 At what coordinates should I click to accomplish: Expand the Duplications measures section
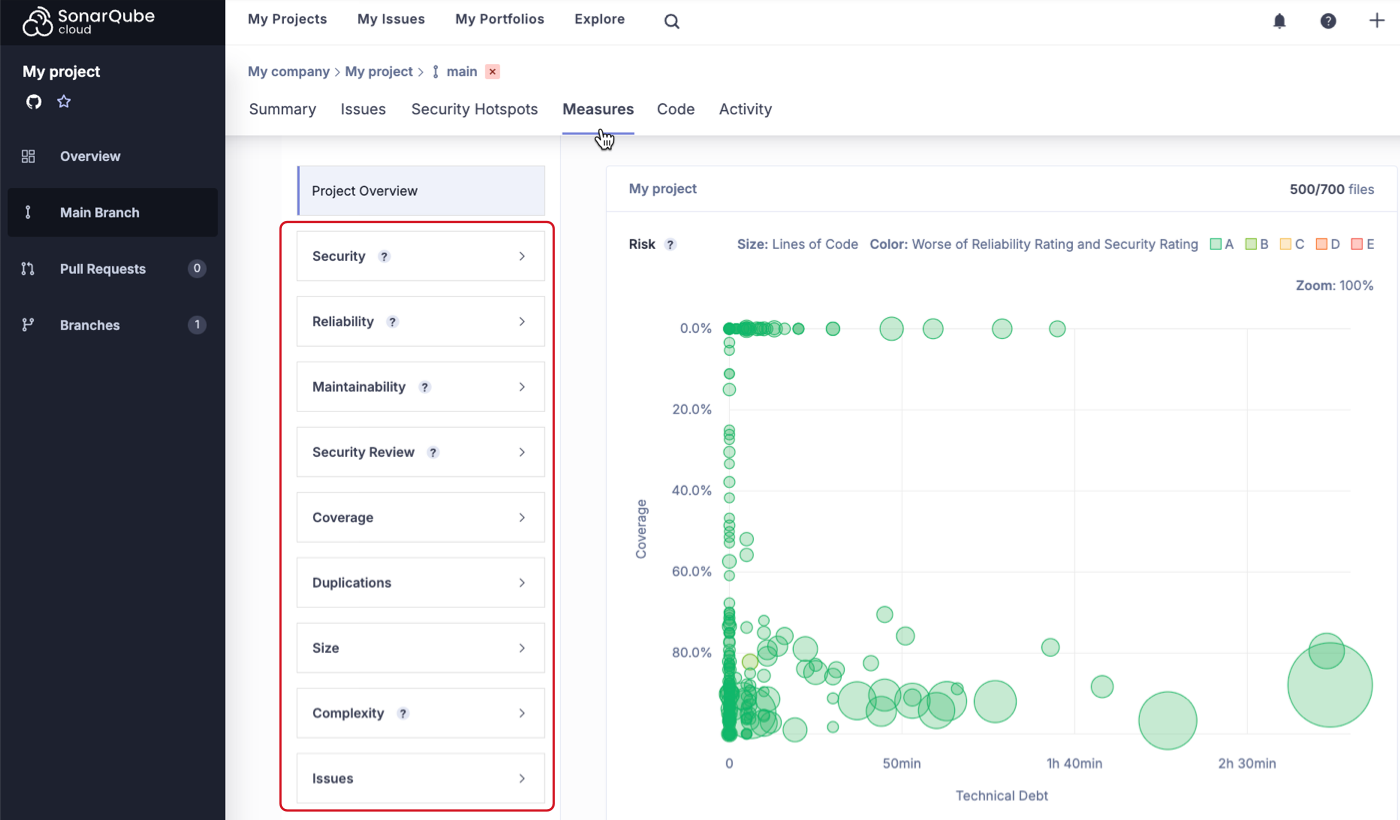(421, 583)
